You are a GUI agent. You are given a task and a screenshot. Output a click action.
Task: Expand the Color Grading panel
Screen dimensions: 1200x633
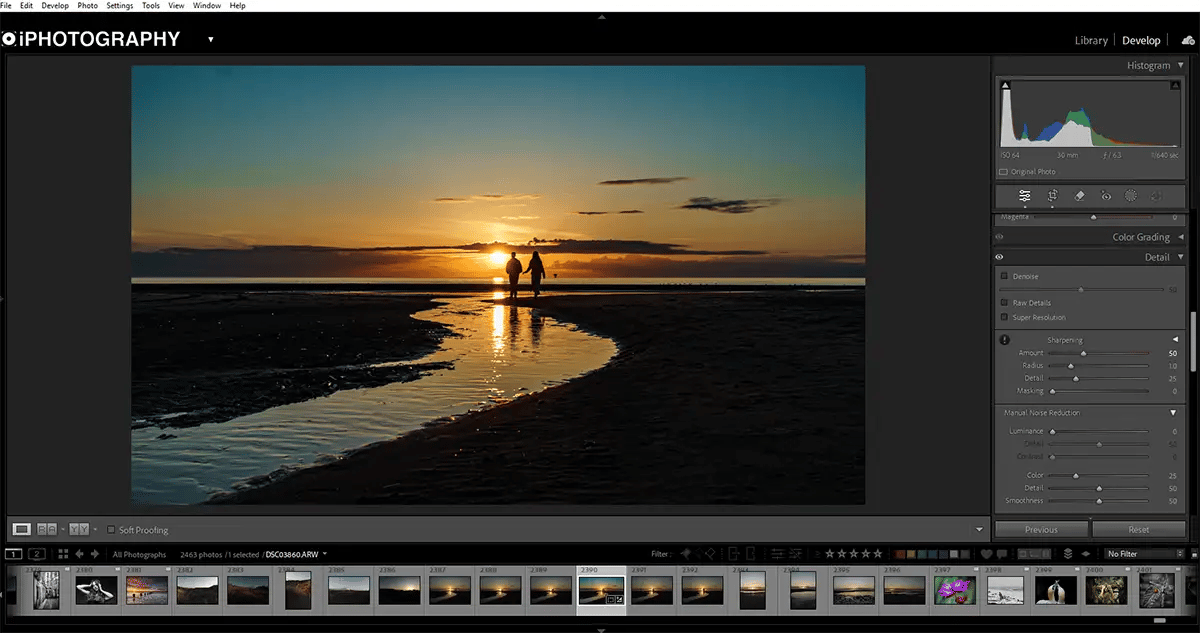point(1180,237)
